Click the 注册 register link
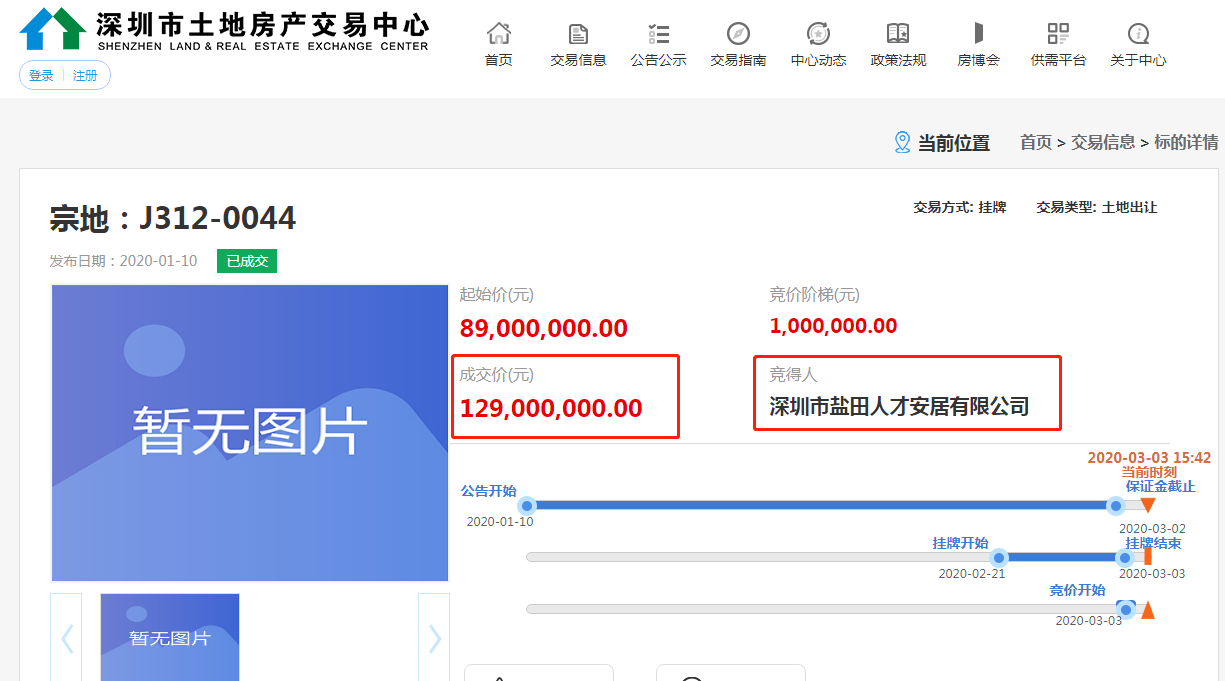The width and height of the screenshot is (1225, 681). [85, 76]
